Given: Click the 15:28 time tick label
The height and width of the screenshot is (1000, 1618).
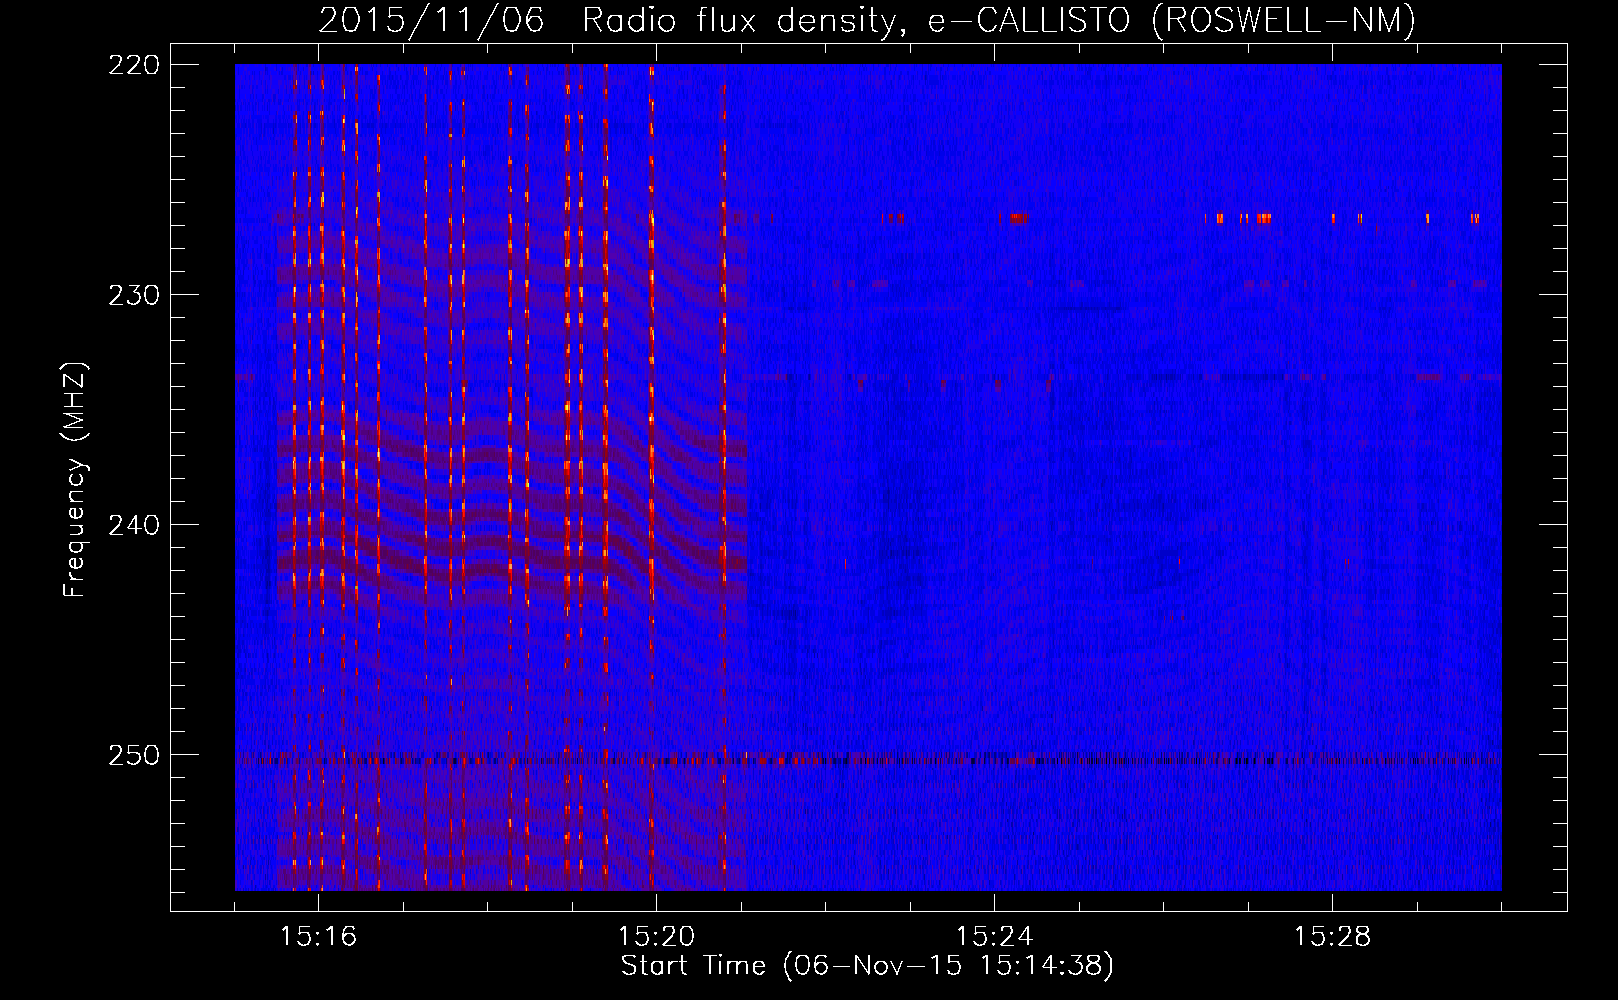Looking at the screenshot, I should (x=1333, y=937).
